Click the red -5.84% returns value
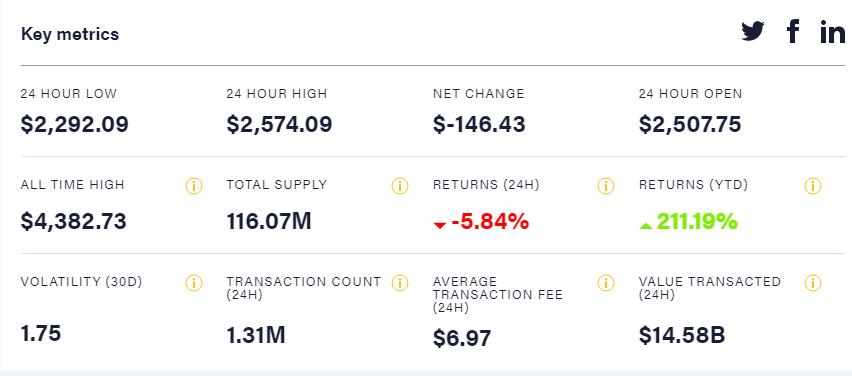This screenshot has width=852, height=376. click(481, 222)
